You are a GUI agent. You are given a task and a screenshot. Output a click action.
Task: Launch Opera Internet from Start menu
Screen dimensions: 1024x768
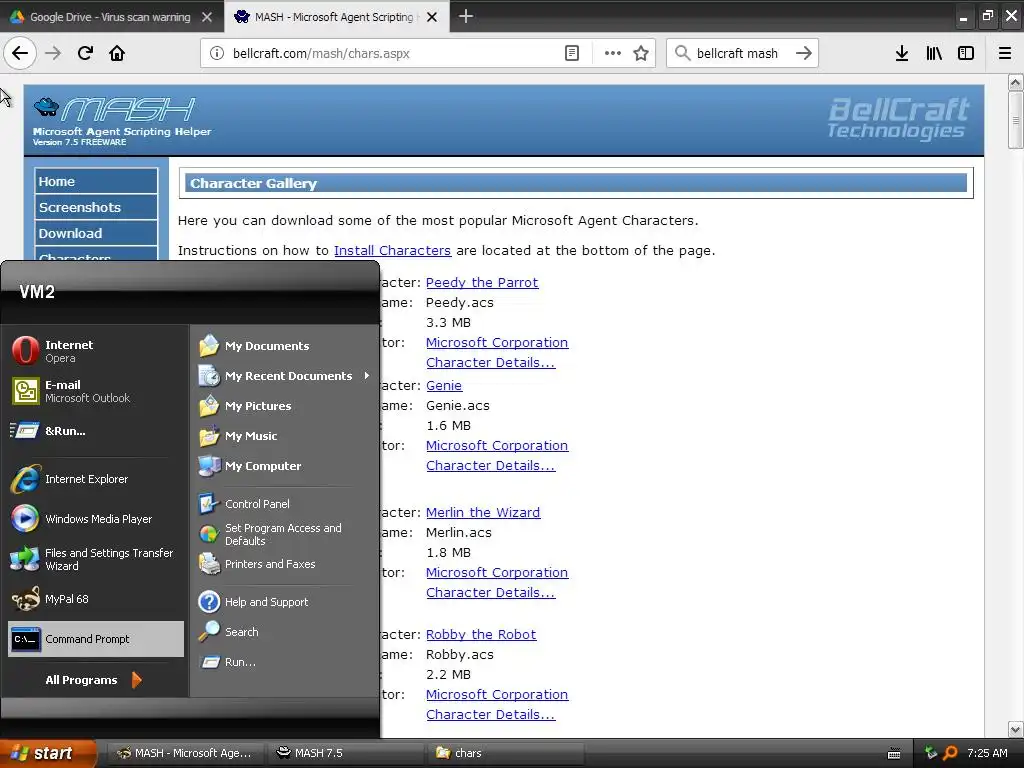point(96,351)
